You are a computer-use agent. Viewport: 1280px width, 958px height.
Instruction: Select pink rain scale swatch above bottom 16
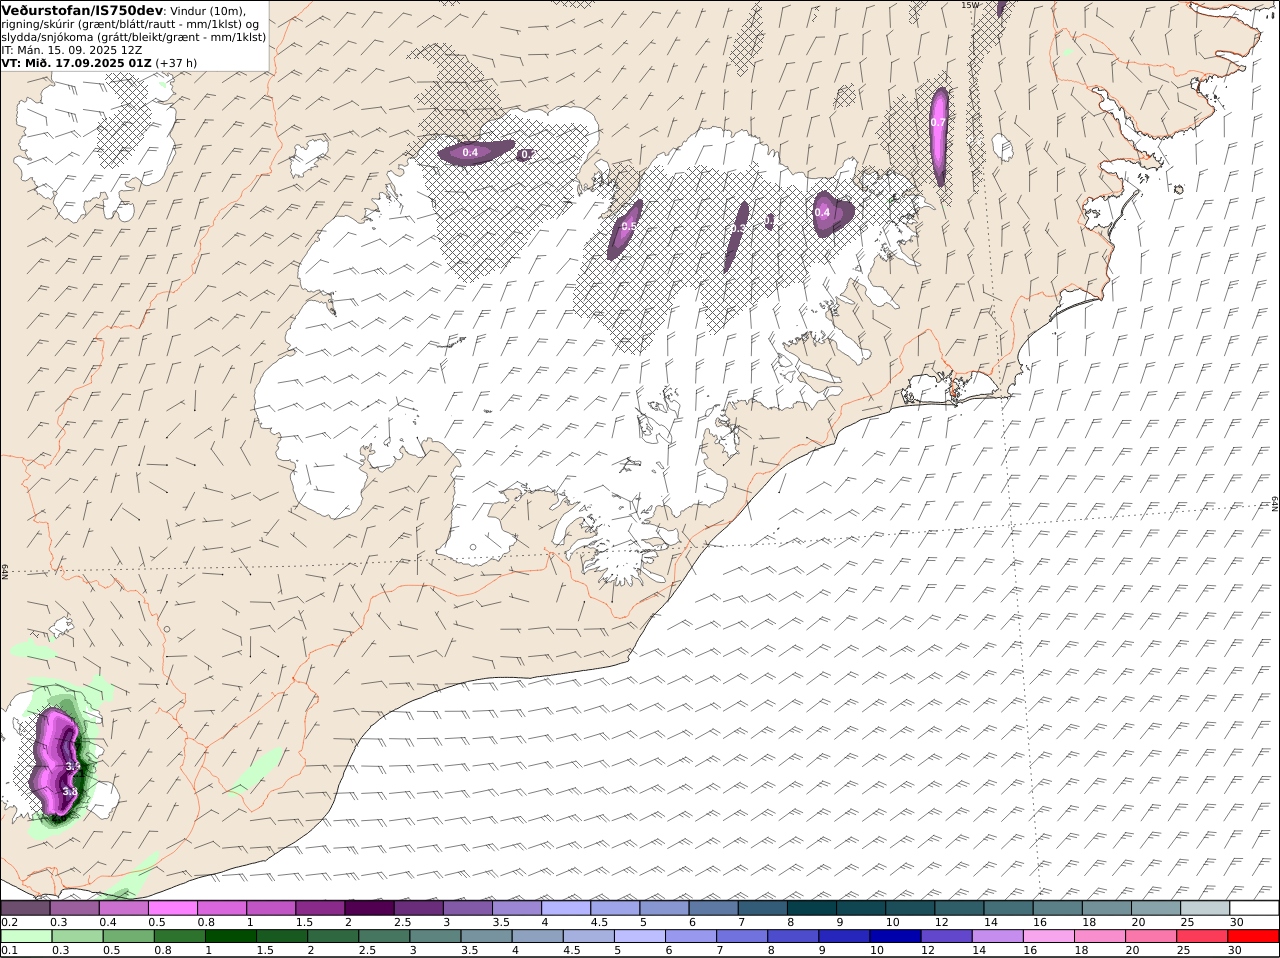point(1048,936)
